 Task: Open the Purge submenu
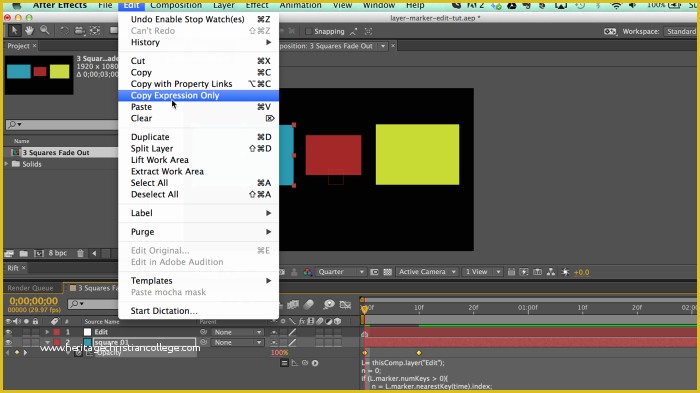tap(198, 232)
